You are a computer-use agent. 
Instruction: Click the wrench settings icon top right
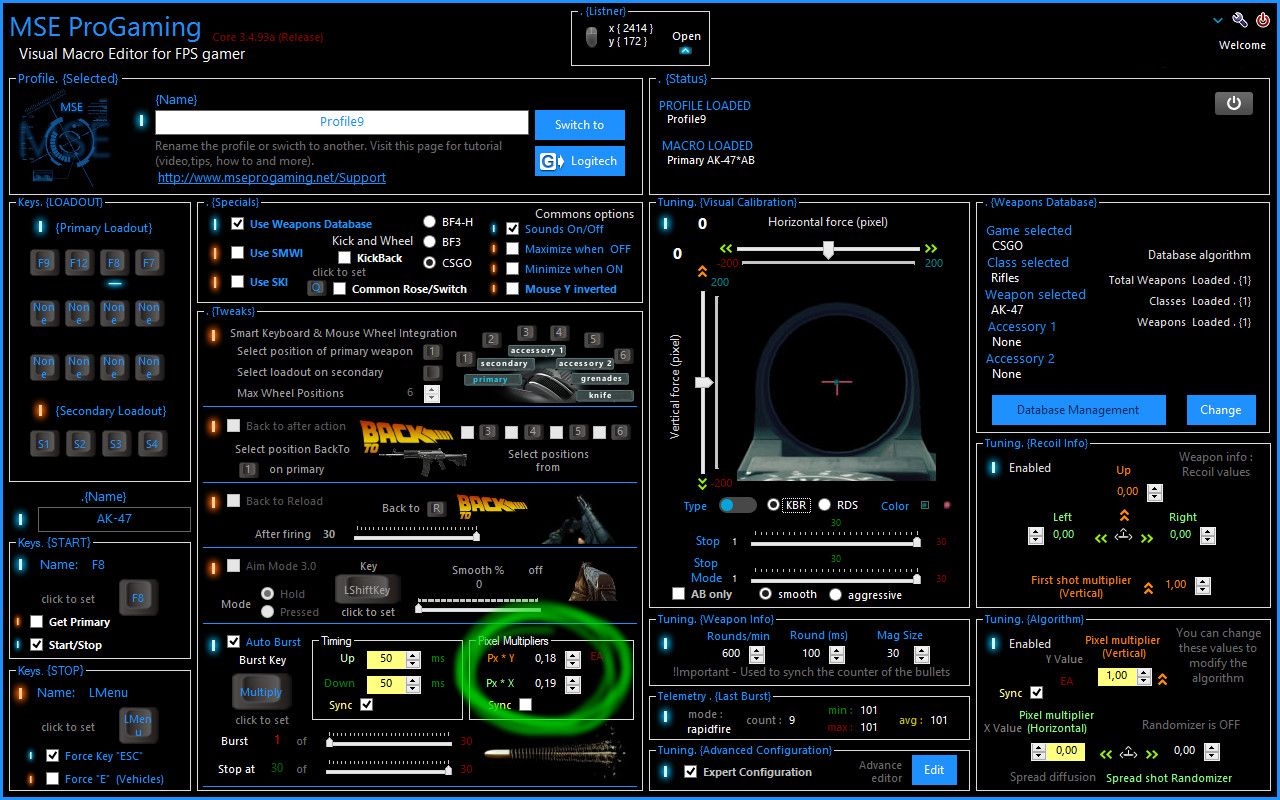coord(1240,20)
